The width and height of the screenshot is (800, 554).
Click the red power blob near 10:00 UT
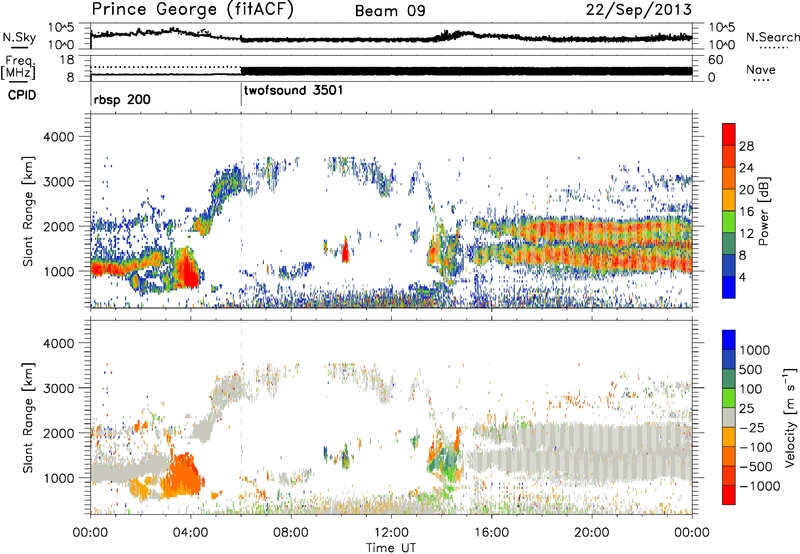click(x=345, y=251)
